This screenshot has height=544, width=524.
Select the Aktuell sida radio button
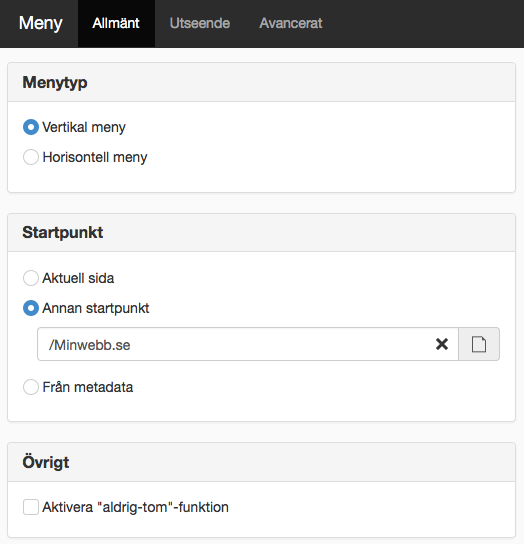click(31, 278)
